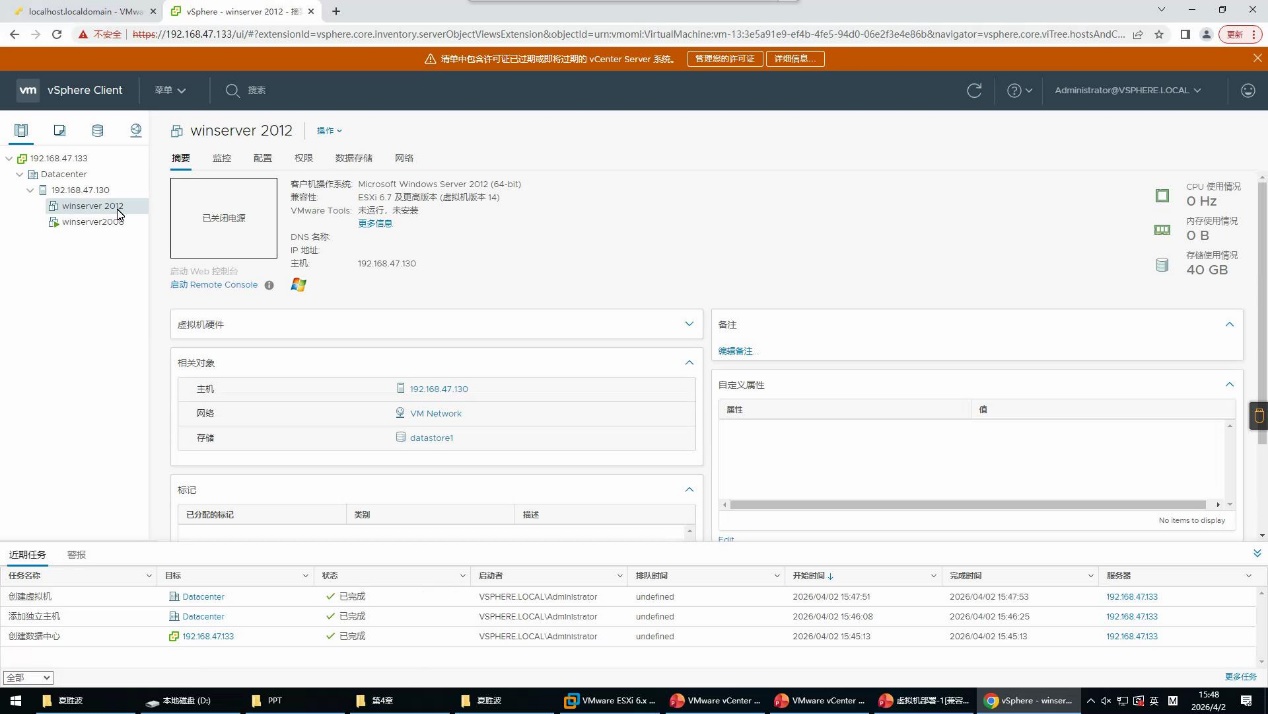
Task: Collapse the tags panel
Action: [689, 489]
